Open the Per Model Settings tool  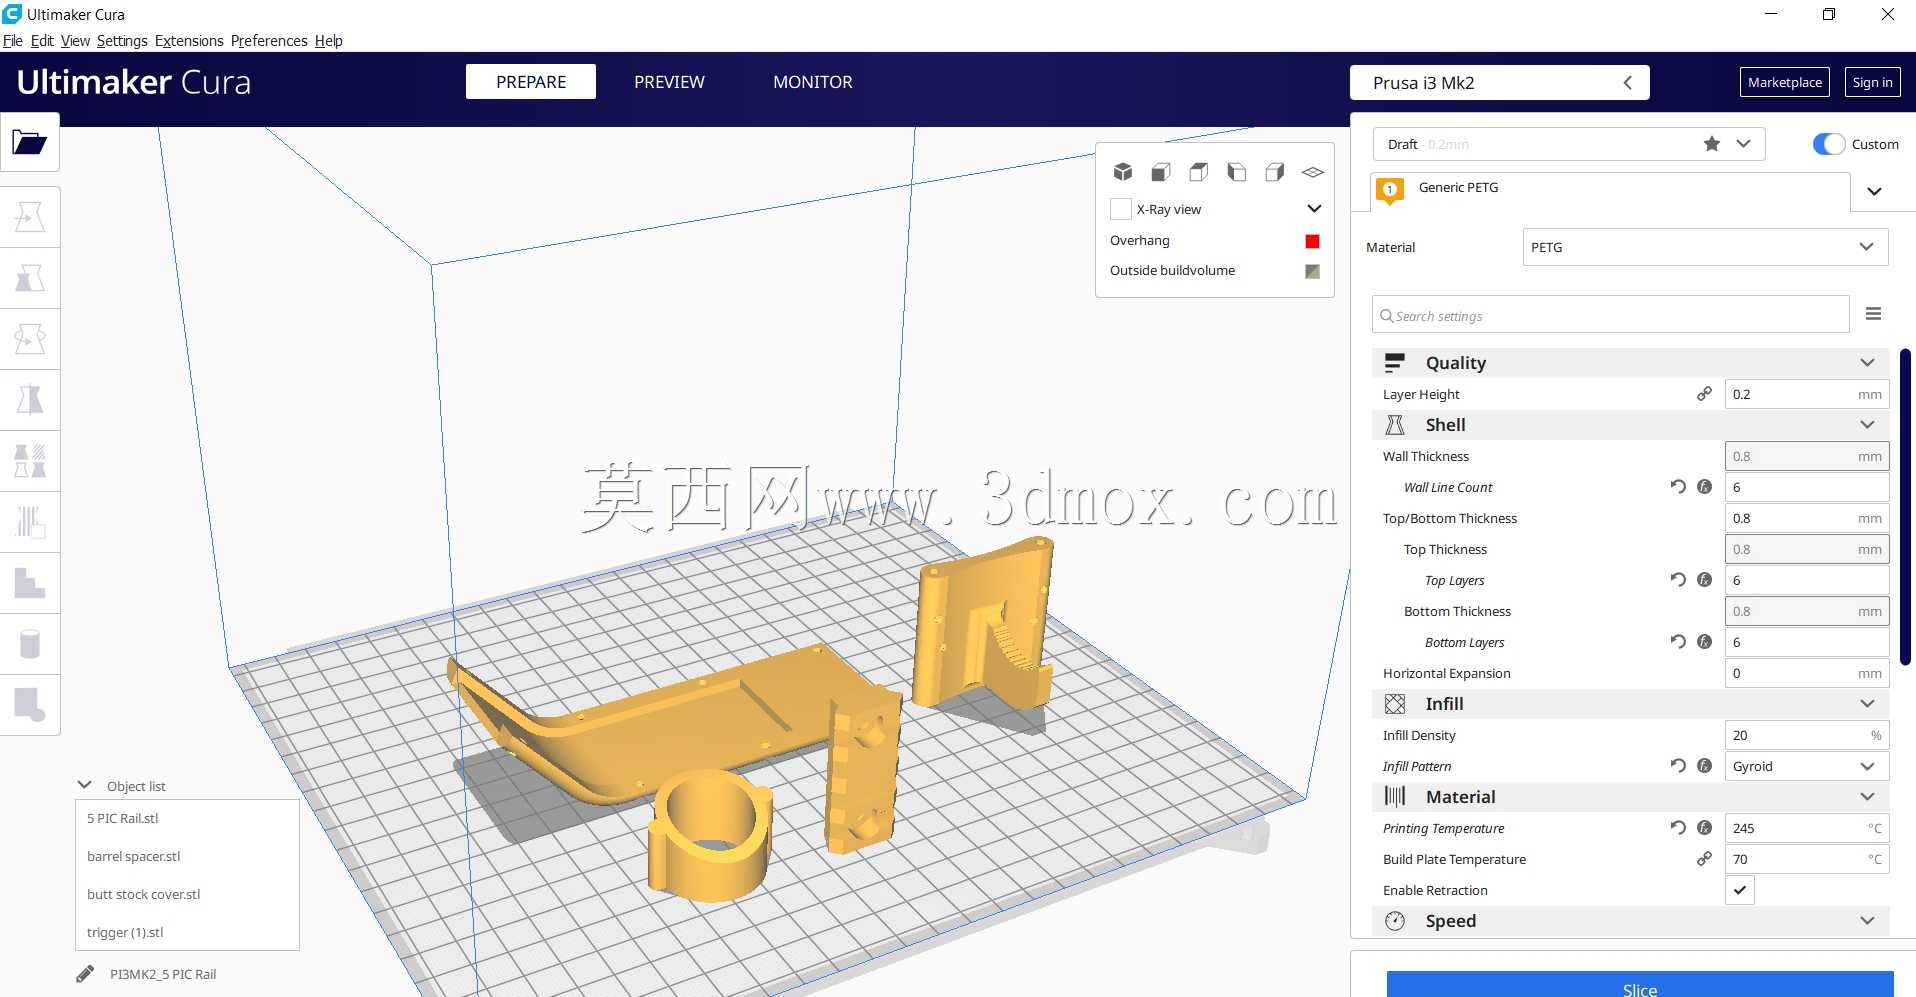coord(30,461)
